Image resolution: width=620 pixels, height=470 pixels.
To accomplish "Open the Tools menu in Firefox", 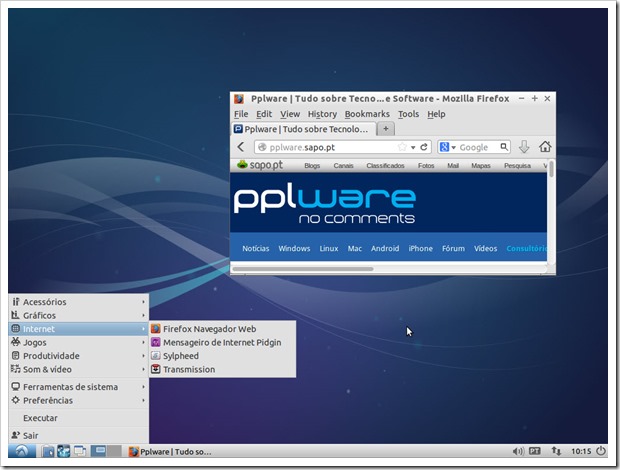I will tap(408, 114).
